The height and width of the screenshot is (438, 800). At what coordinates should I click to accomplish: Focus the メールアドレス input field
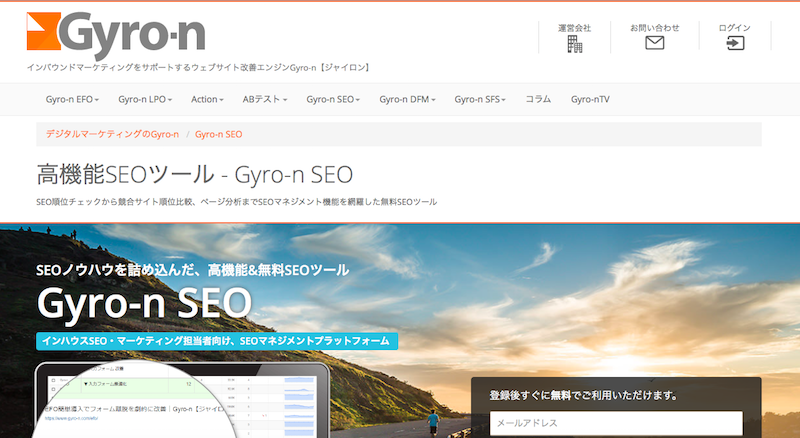point(616,423)
